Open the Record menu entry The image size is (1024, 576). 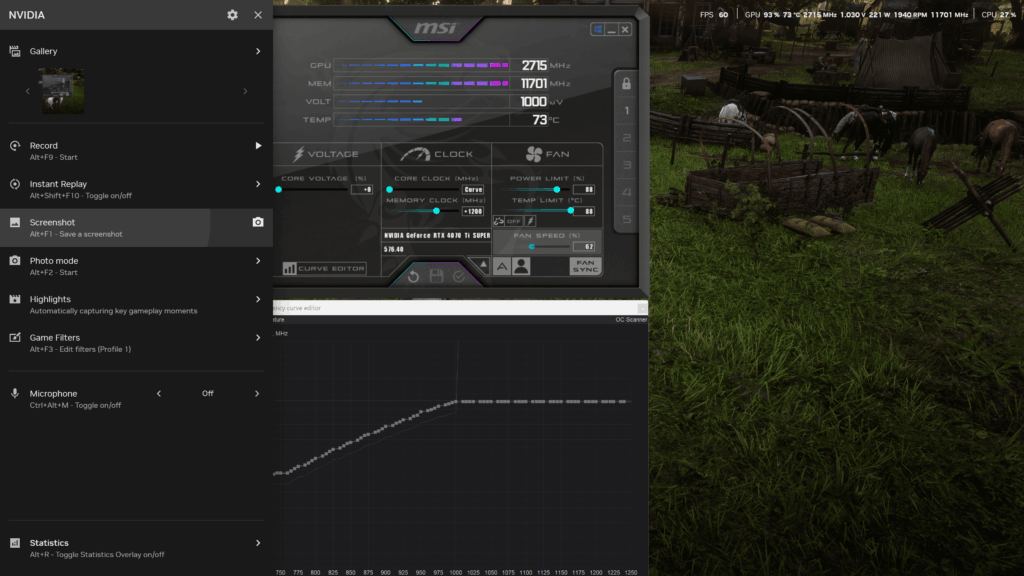click(136, 151)
